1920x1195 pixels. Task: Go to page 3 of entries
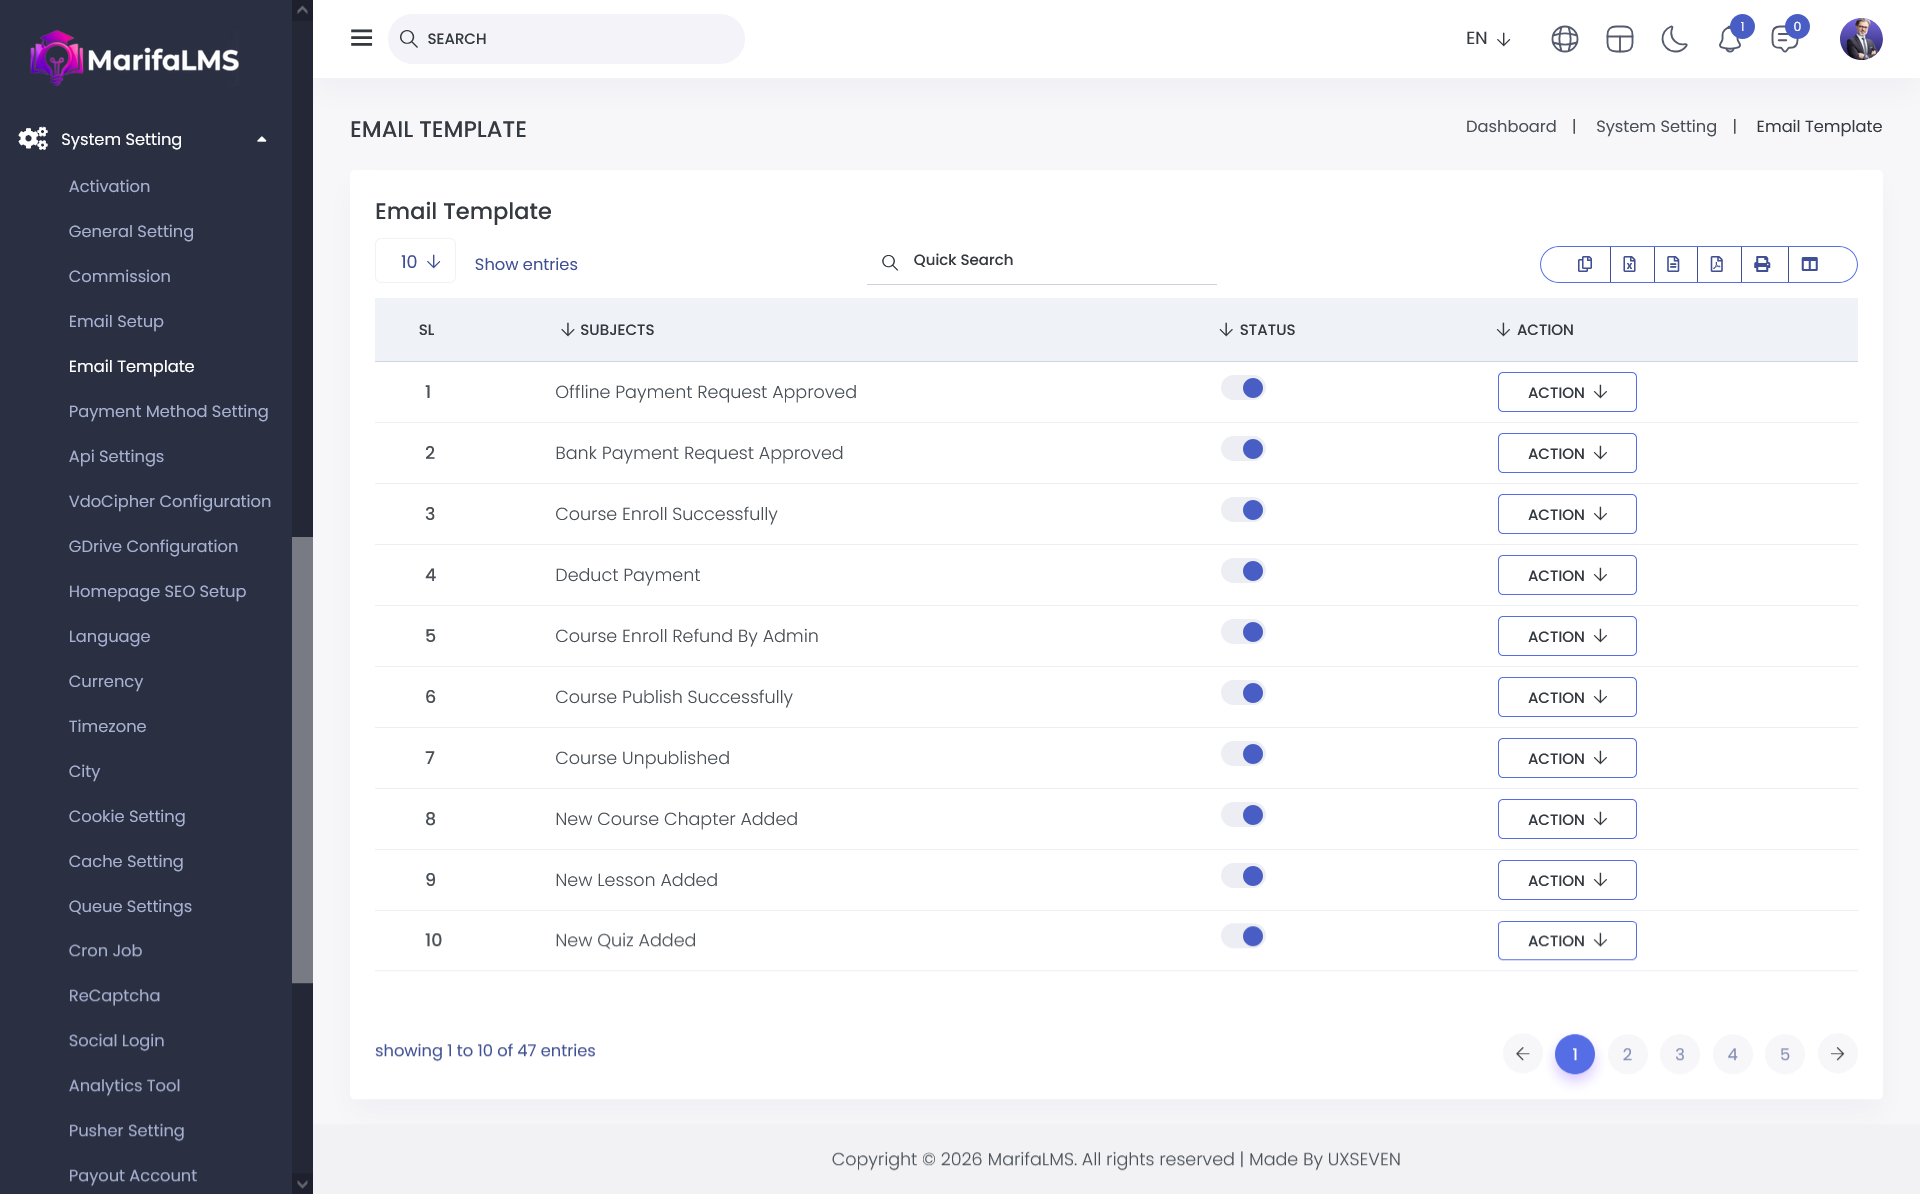(1679, 1054)
